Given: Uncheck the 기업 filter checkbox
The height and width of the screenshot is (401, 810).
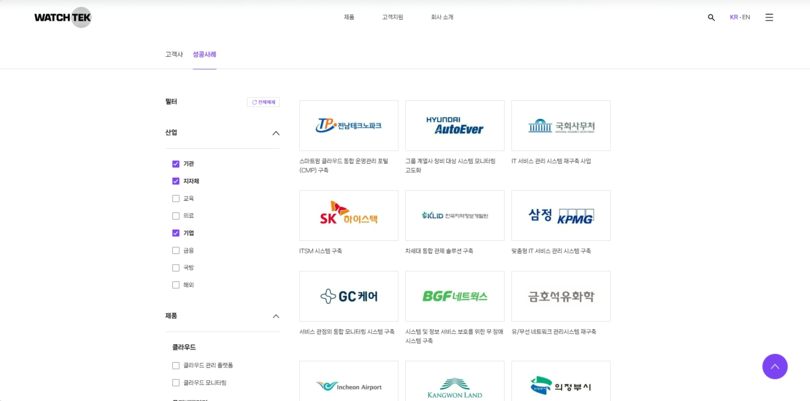Looking at the screenshot, I should point(176,233).
